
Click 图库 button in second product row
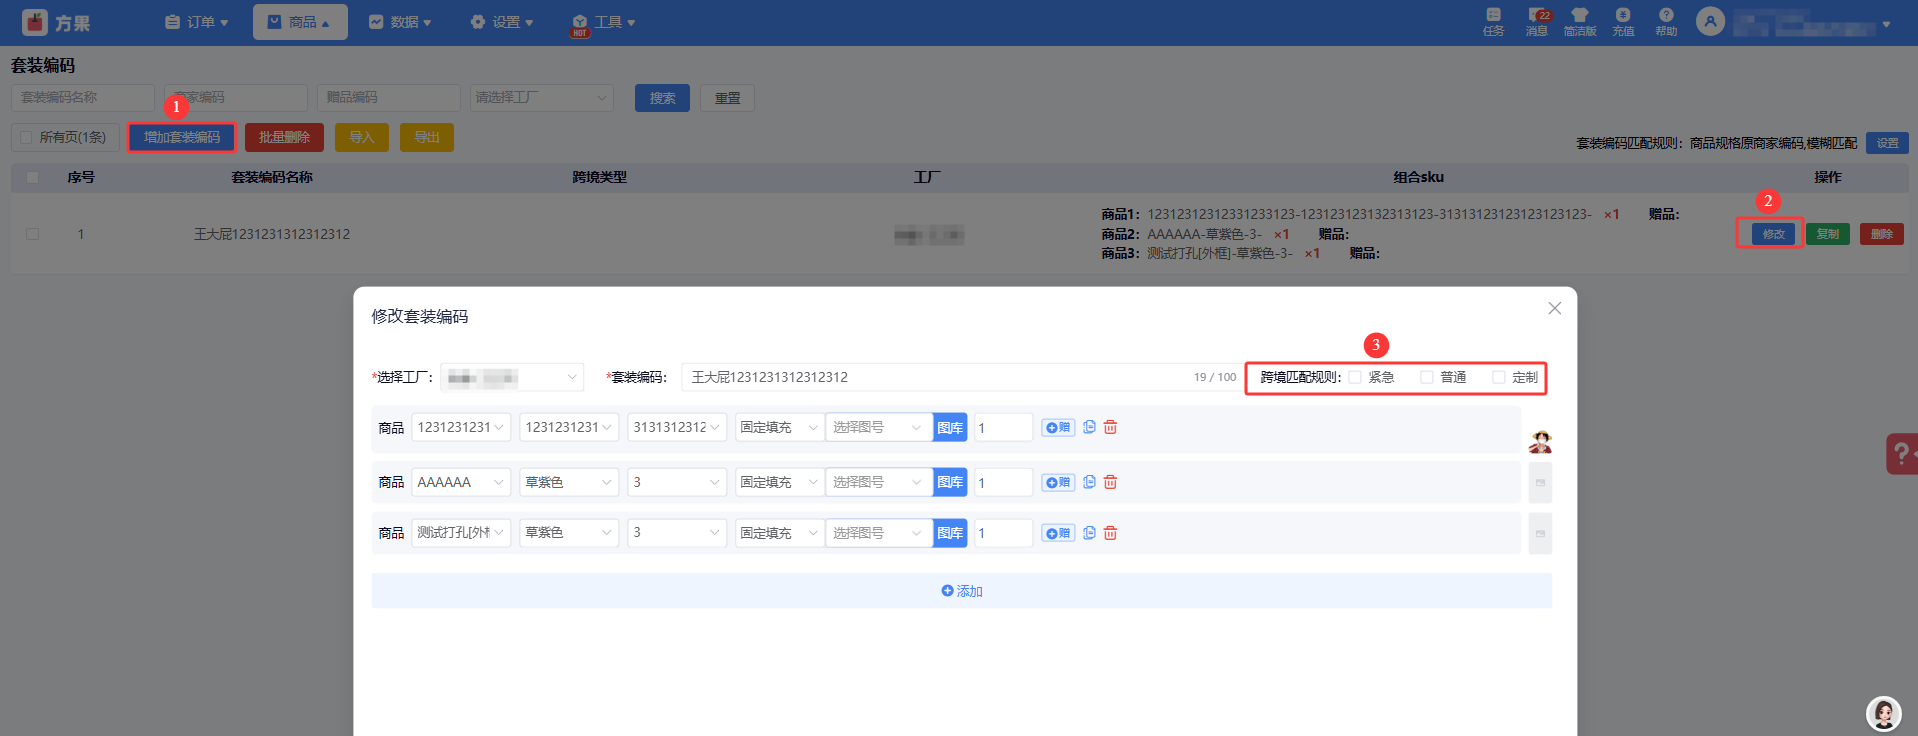coord(950,482)
